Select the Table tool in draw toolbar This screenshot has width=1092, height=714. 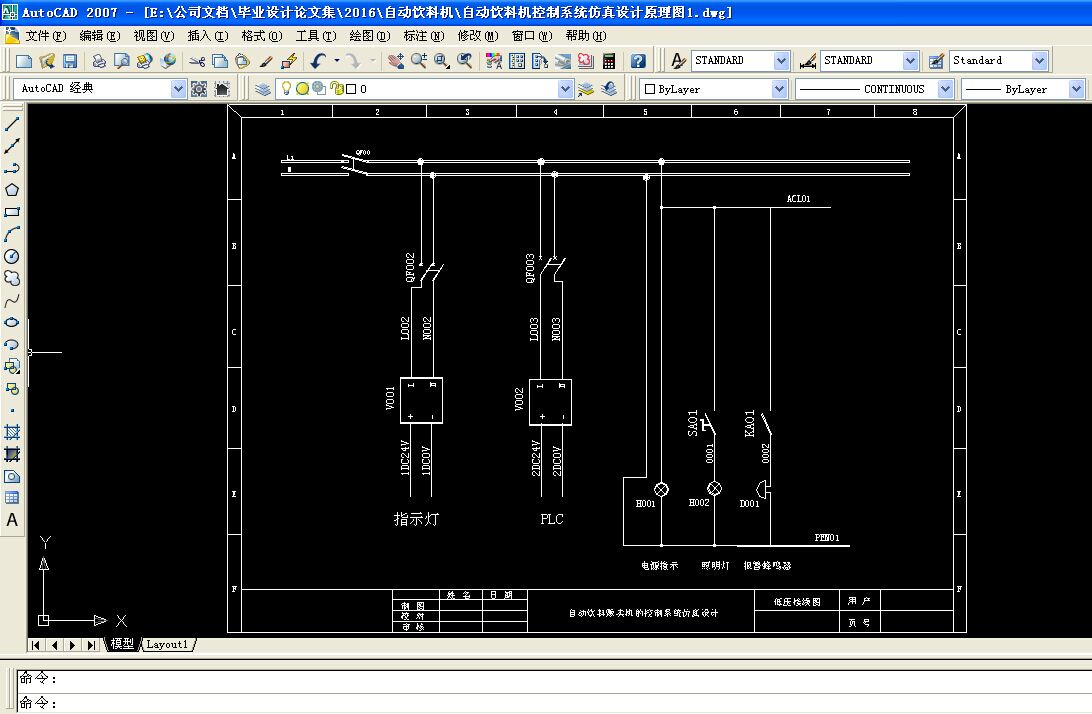tap(12, 498)
